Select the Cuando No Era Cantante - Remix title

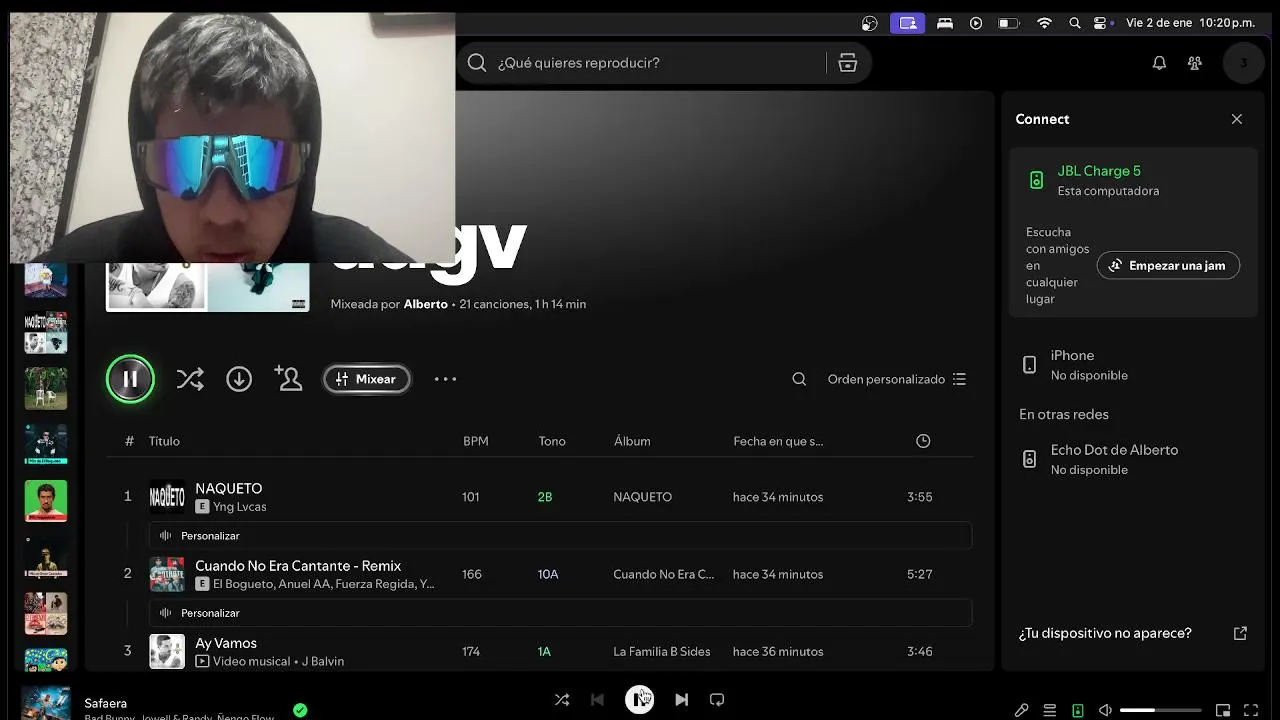tap(298, 566)
